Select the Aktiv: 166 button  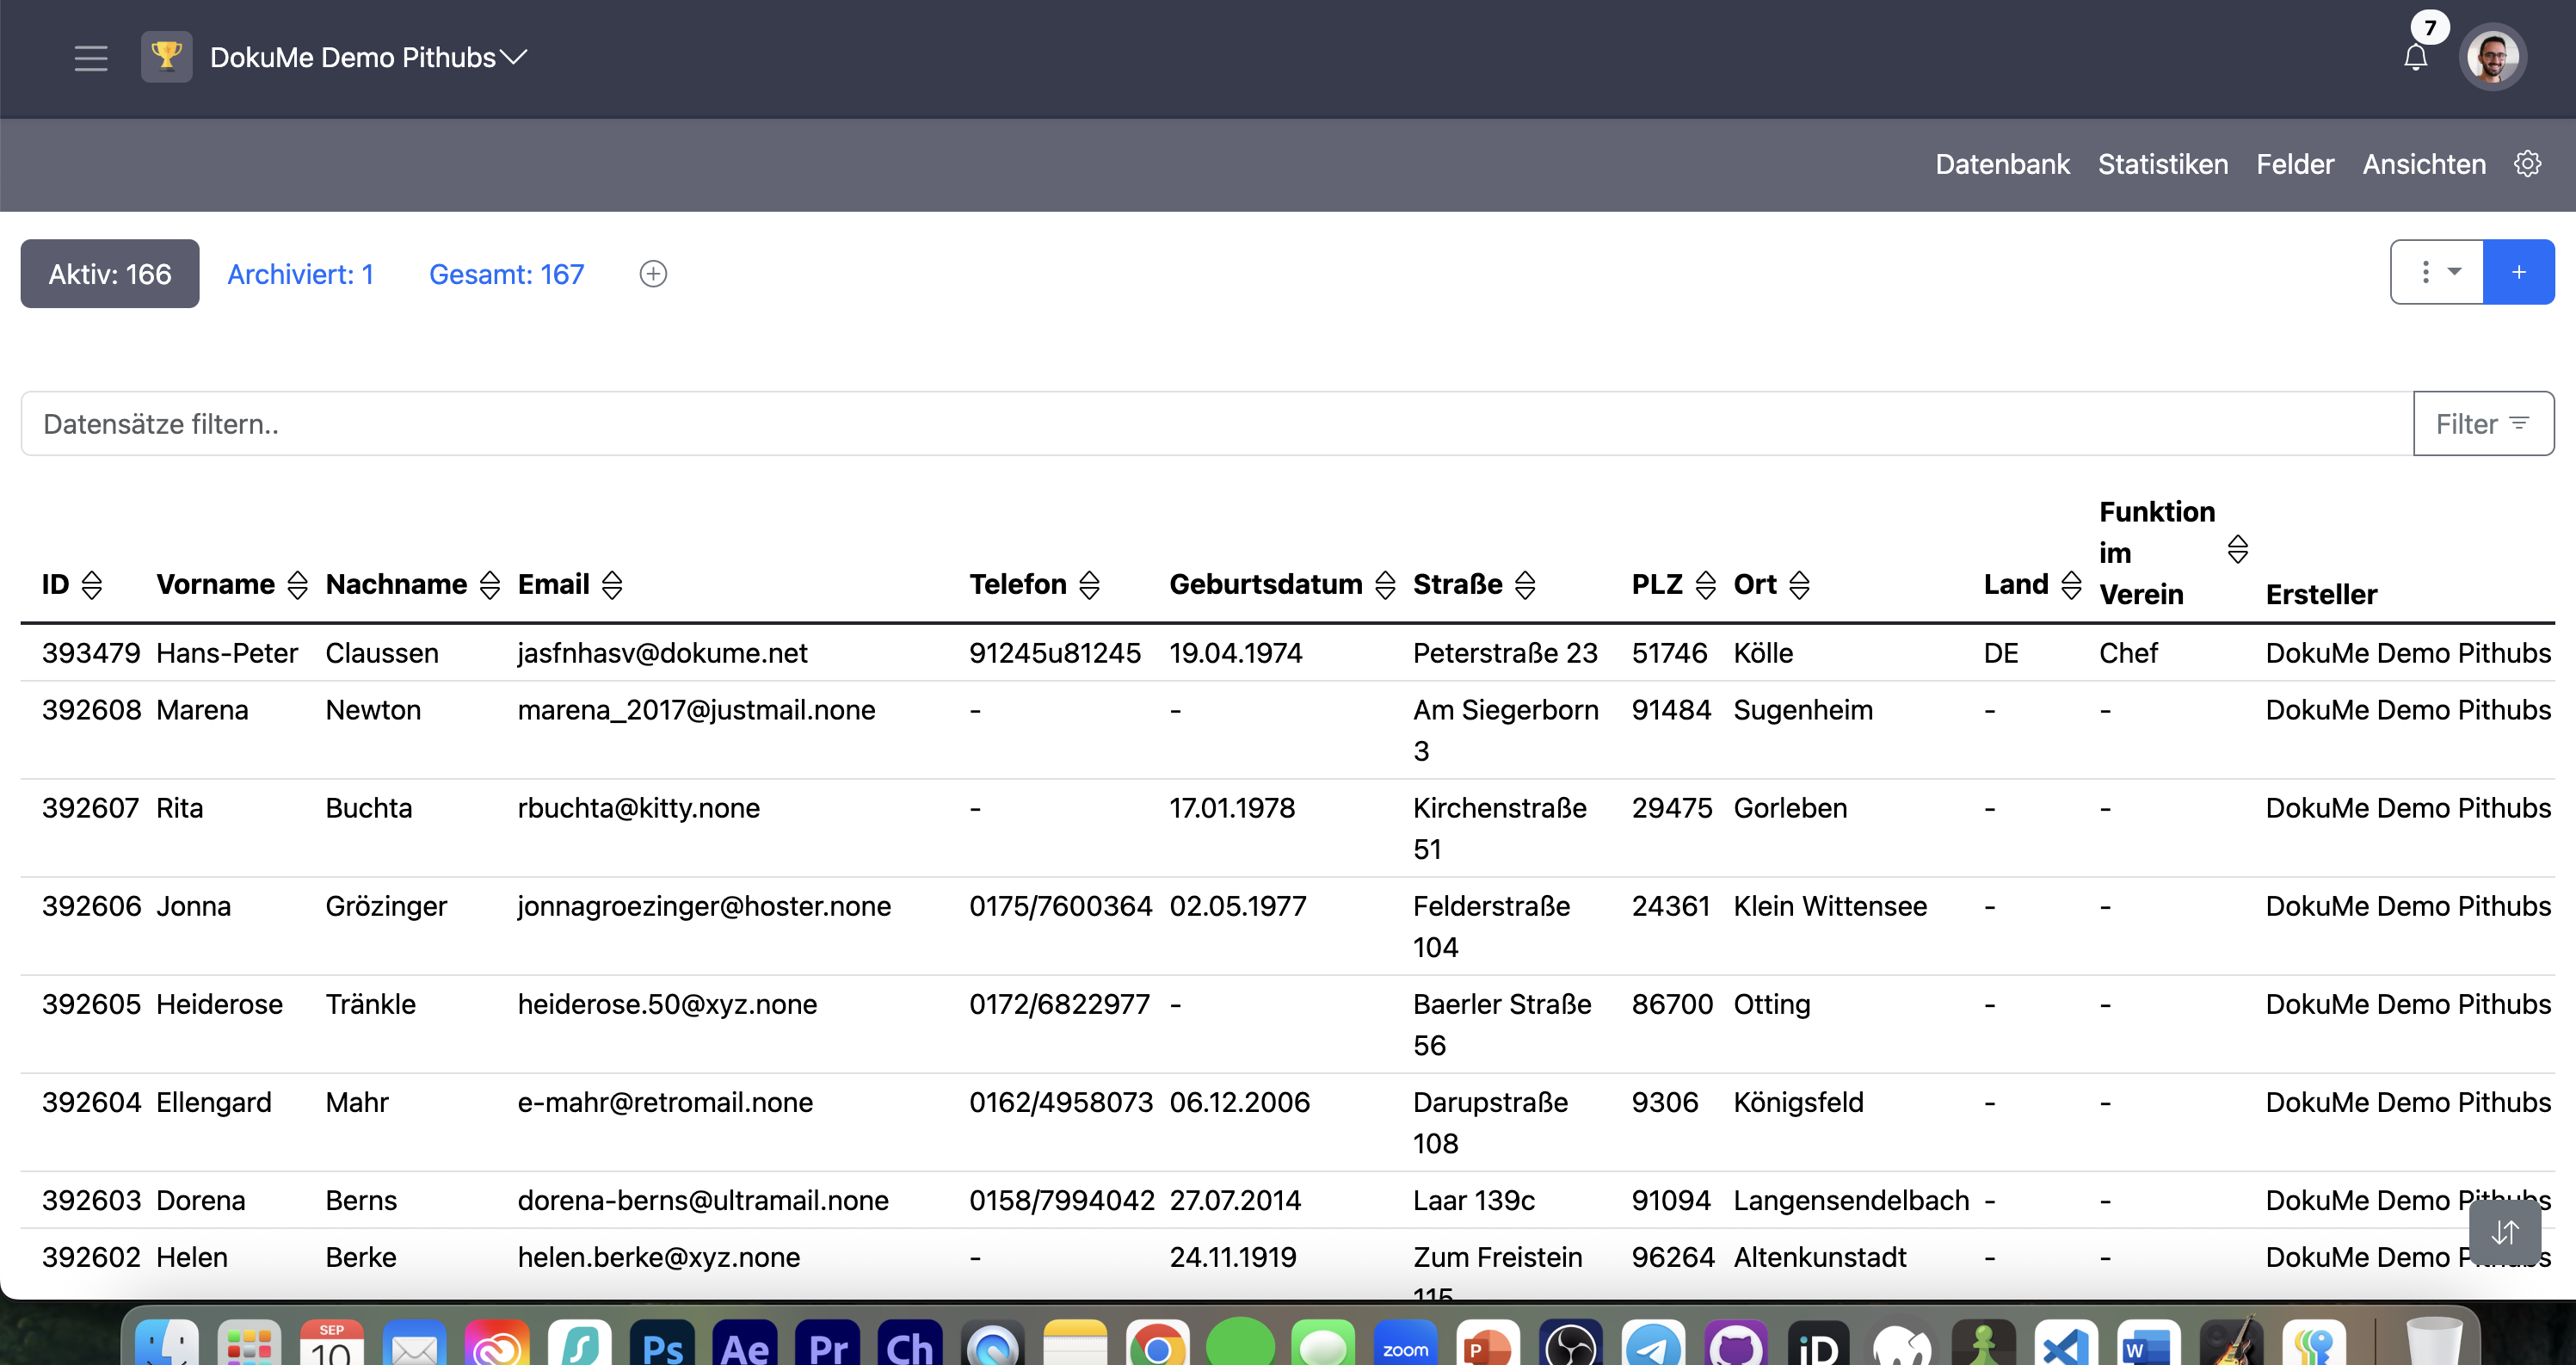click(x=110, y=274)
